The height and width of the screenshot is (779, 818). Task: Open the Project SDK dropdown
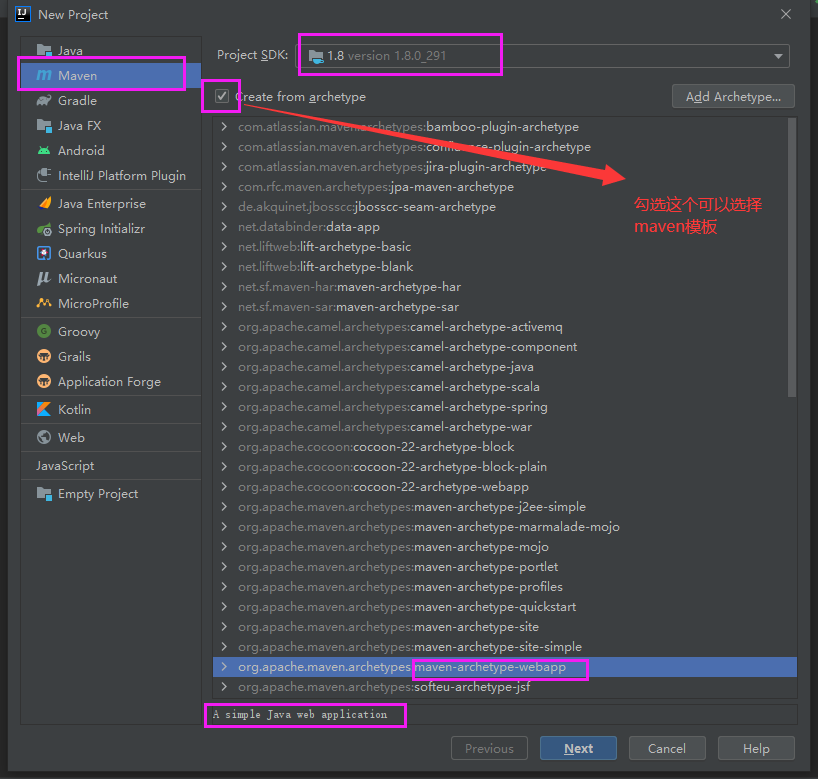[778, 56]
